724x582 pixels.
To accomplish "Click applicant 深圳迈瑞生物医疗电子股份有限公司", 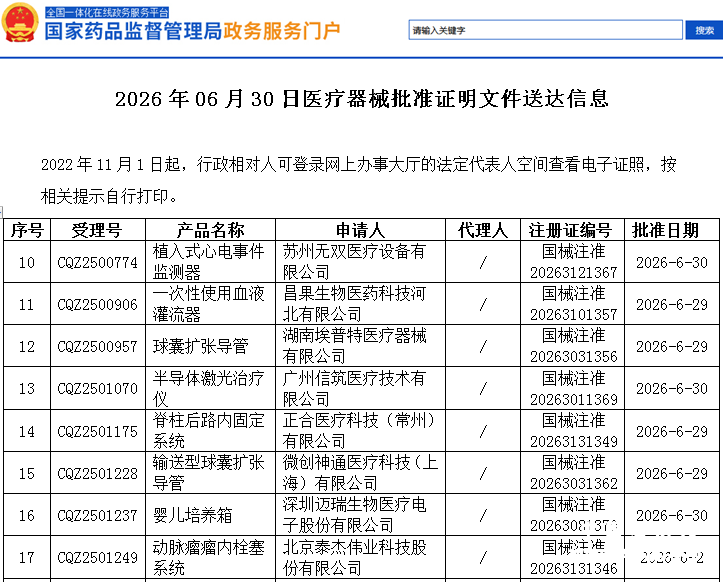I will [354, 515].
